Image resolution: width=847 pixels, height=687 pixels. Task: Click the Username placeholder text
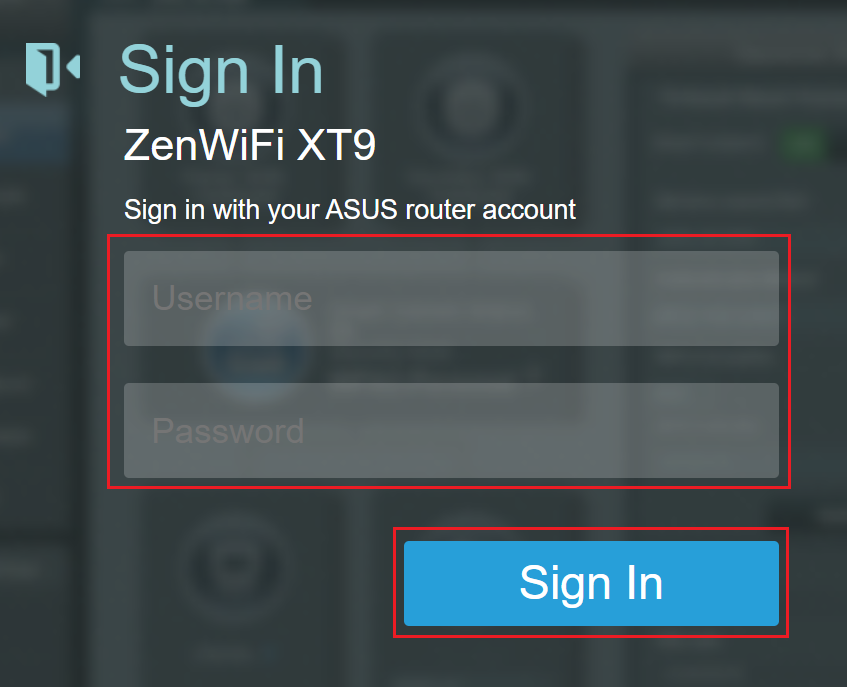[232, 298]
